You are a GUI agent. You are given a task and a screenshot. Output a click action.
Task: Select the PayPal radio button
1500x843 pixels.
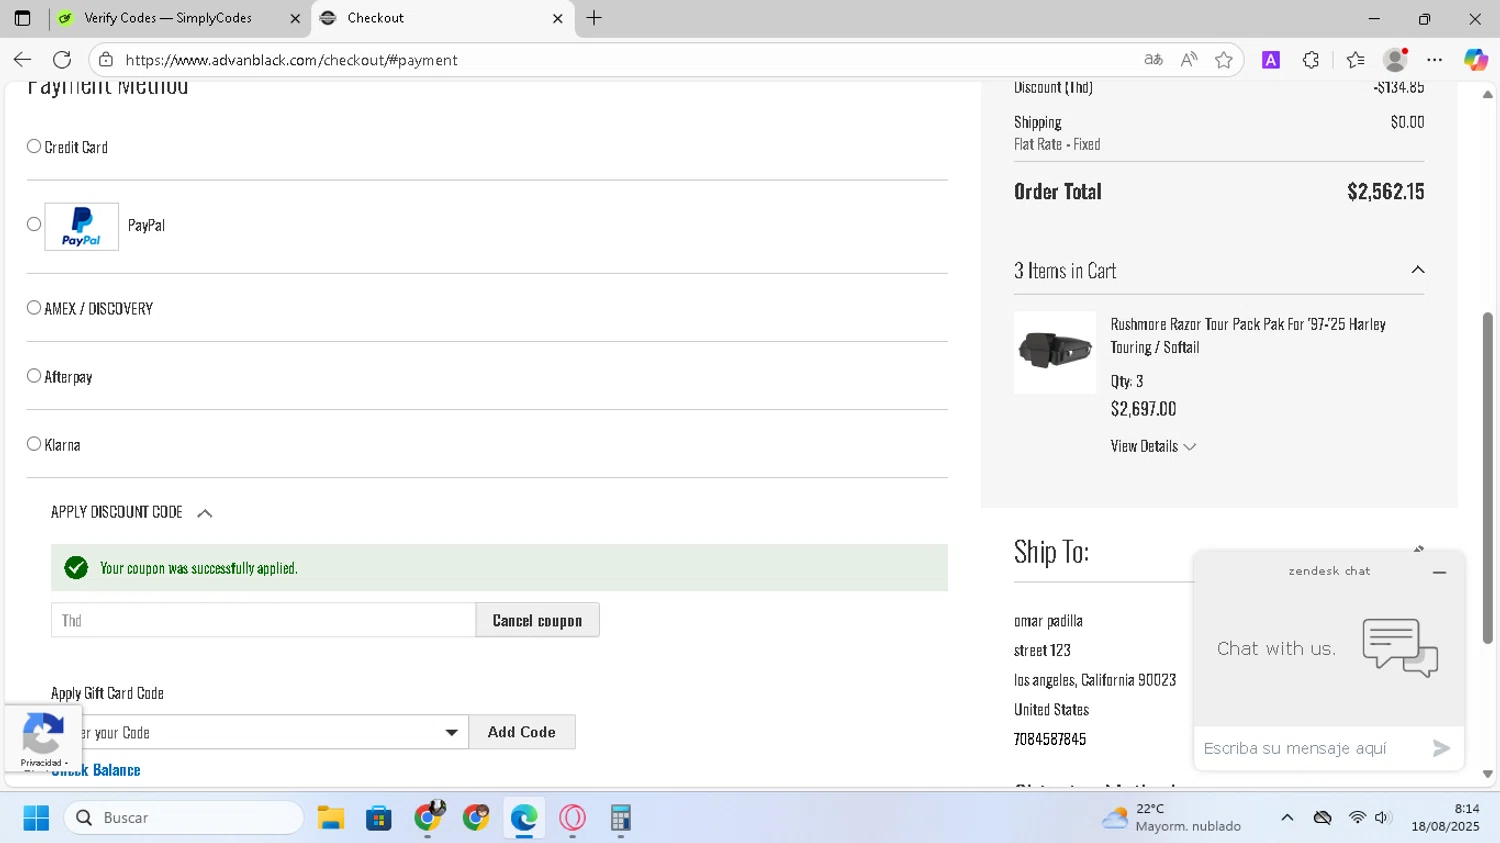tap(34, 224)
